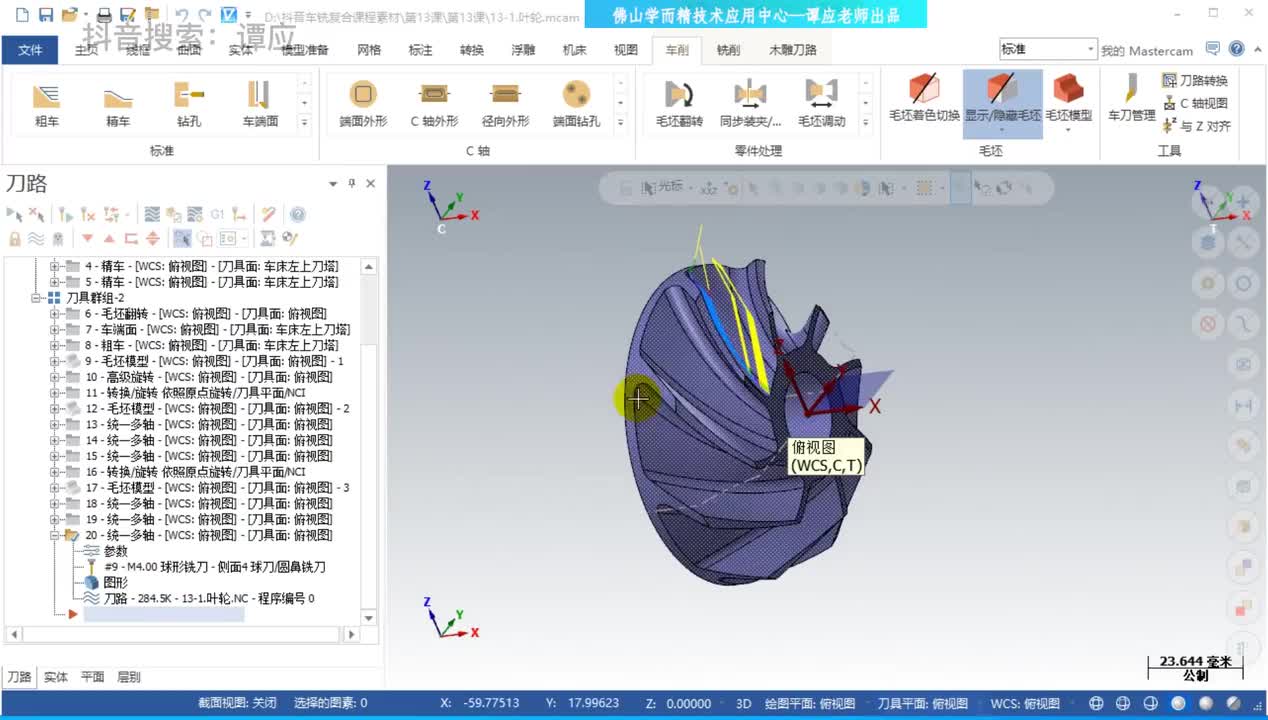Open the 转换 ribbon tab
Image resolution: width=1268 pixels, height=720 pixels.
click(x=471, y=50)
